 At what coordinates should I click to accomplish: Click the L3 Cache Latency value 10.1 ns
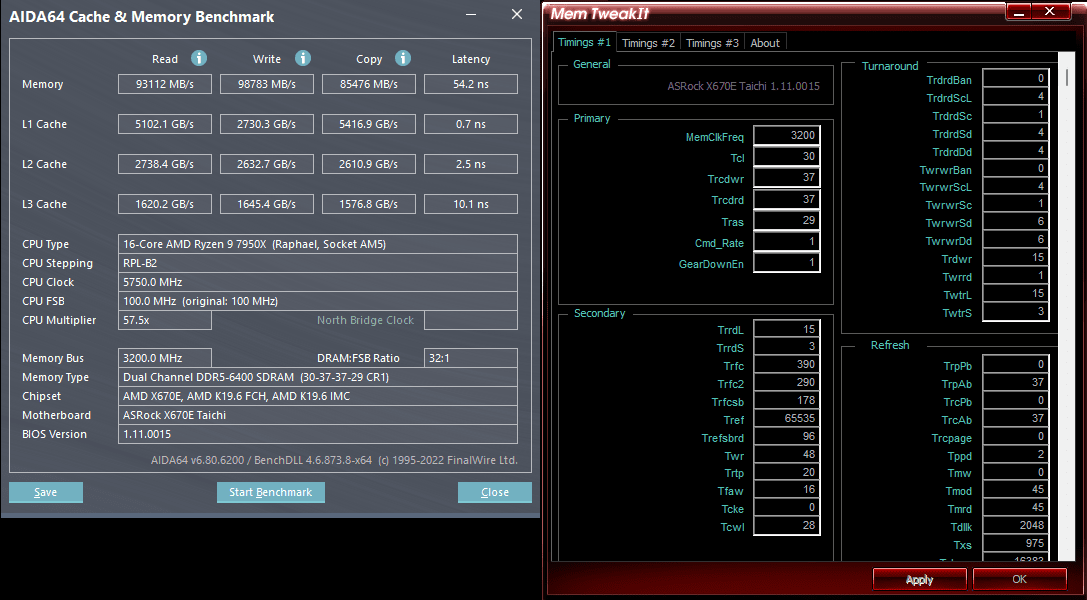pos(471,204)
